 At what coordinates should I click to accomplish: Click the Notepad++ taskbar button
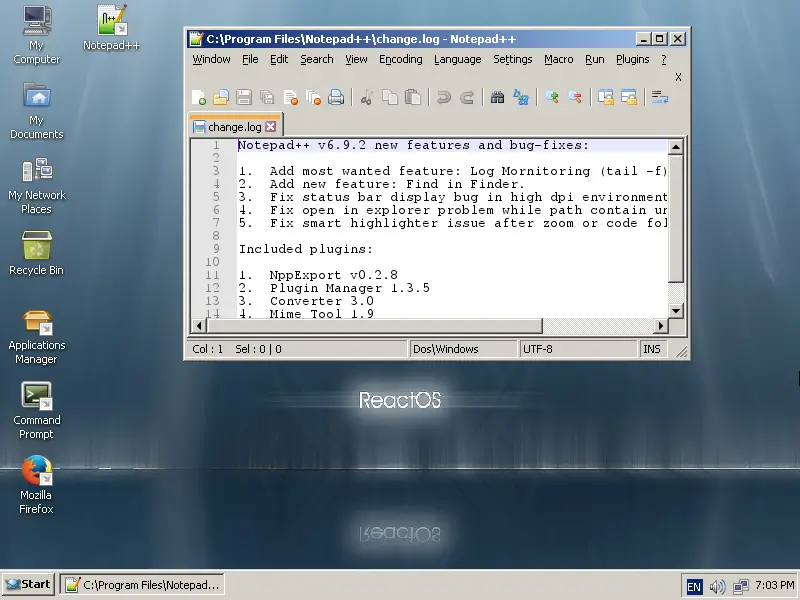142,584
